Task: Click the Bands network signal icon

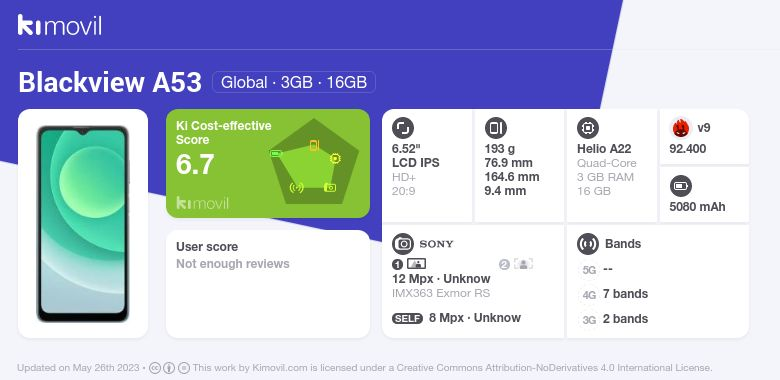Action: pos(588,244)
